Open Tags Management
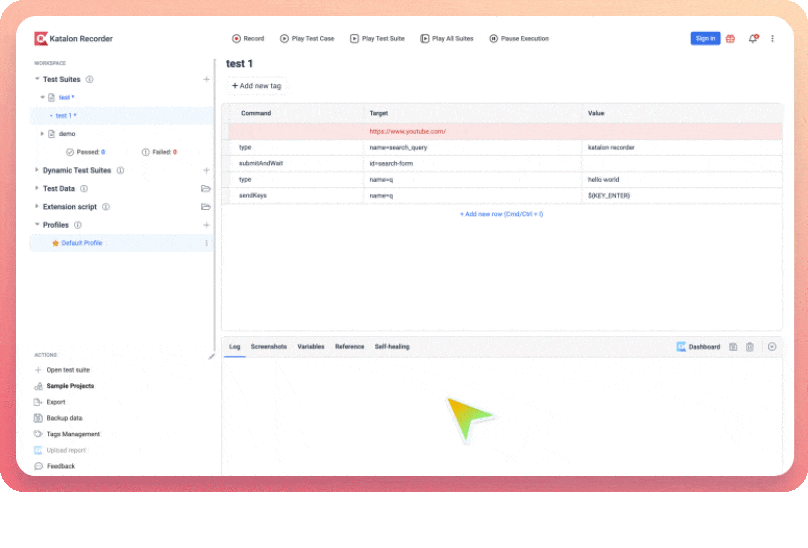Viewport: 808px width, 548px height. point(67,434)
